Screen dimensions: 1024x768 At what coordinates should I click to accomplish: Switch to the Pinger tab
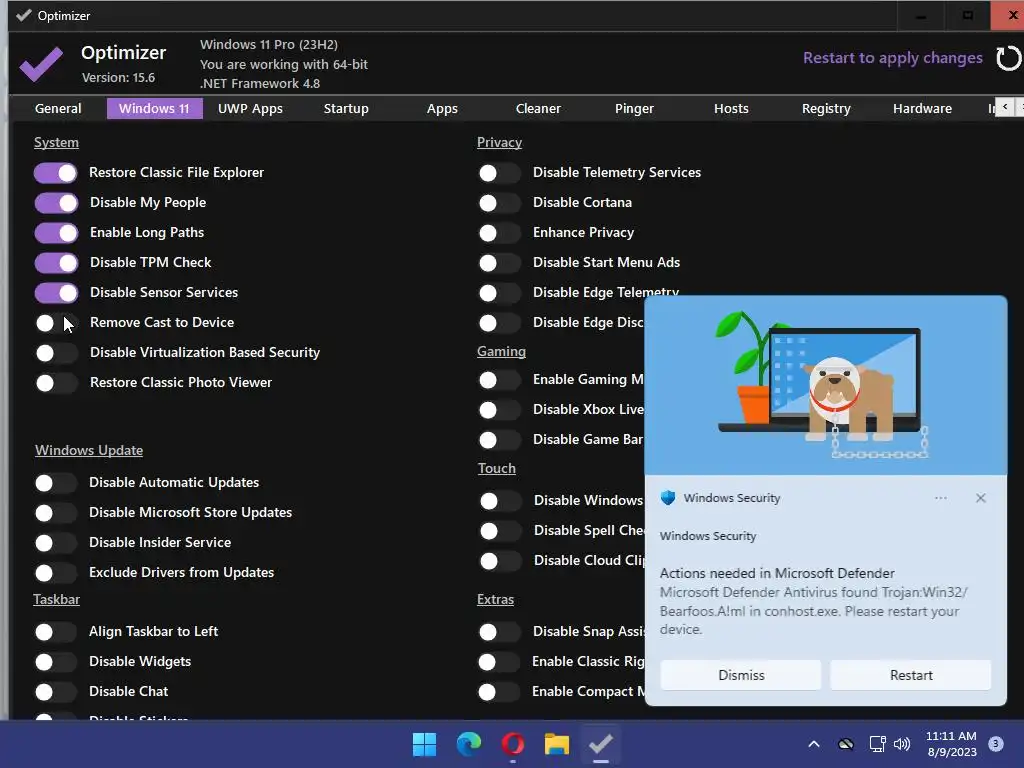tap(634, 108)
